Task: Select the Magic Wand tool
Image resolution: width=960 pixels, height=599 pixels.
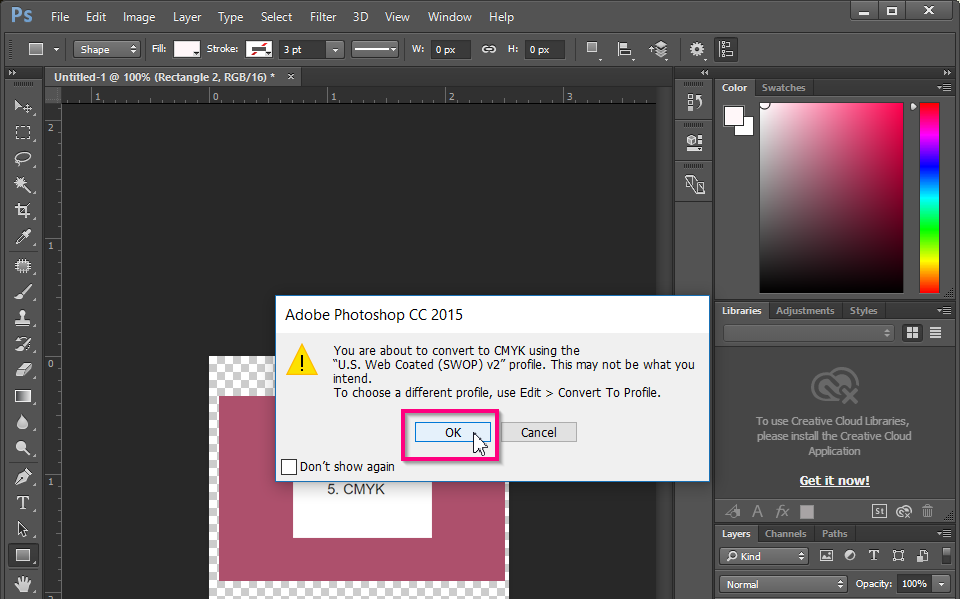Action: 22,184
